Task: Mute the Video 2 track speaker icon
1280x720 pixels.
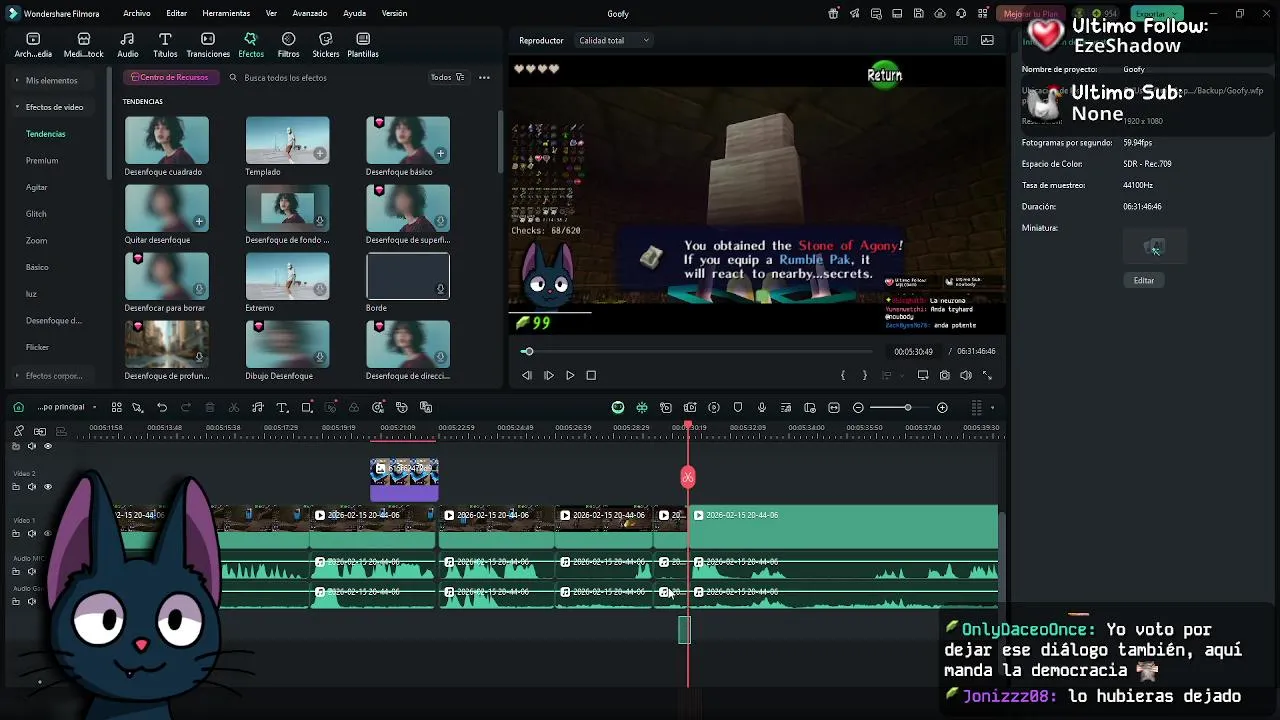Action: (x=31, y=487)
